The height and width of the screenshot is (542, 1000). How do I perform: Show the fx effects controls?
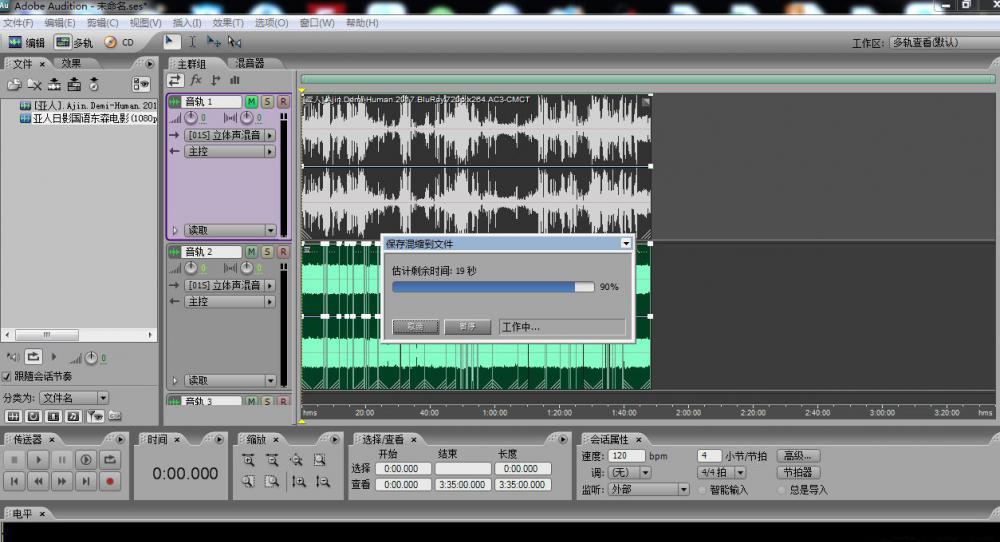196,80
